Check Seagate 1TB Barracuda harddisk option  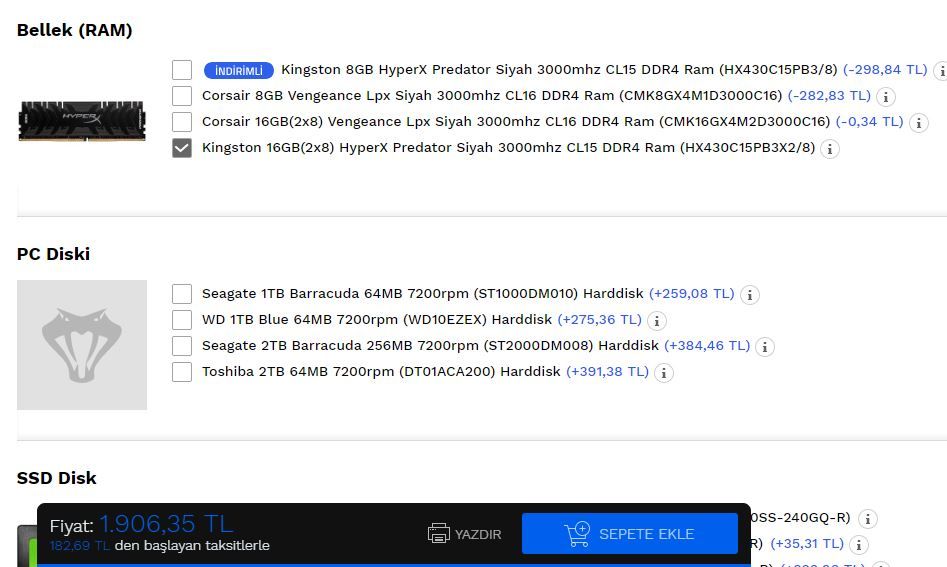pyautogui.click(x=182, y=294)
